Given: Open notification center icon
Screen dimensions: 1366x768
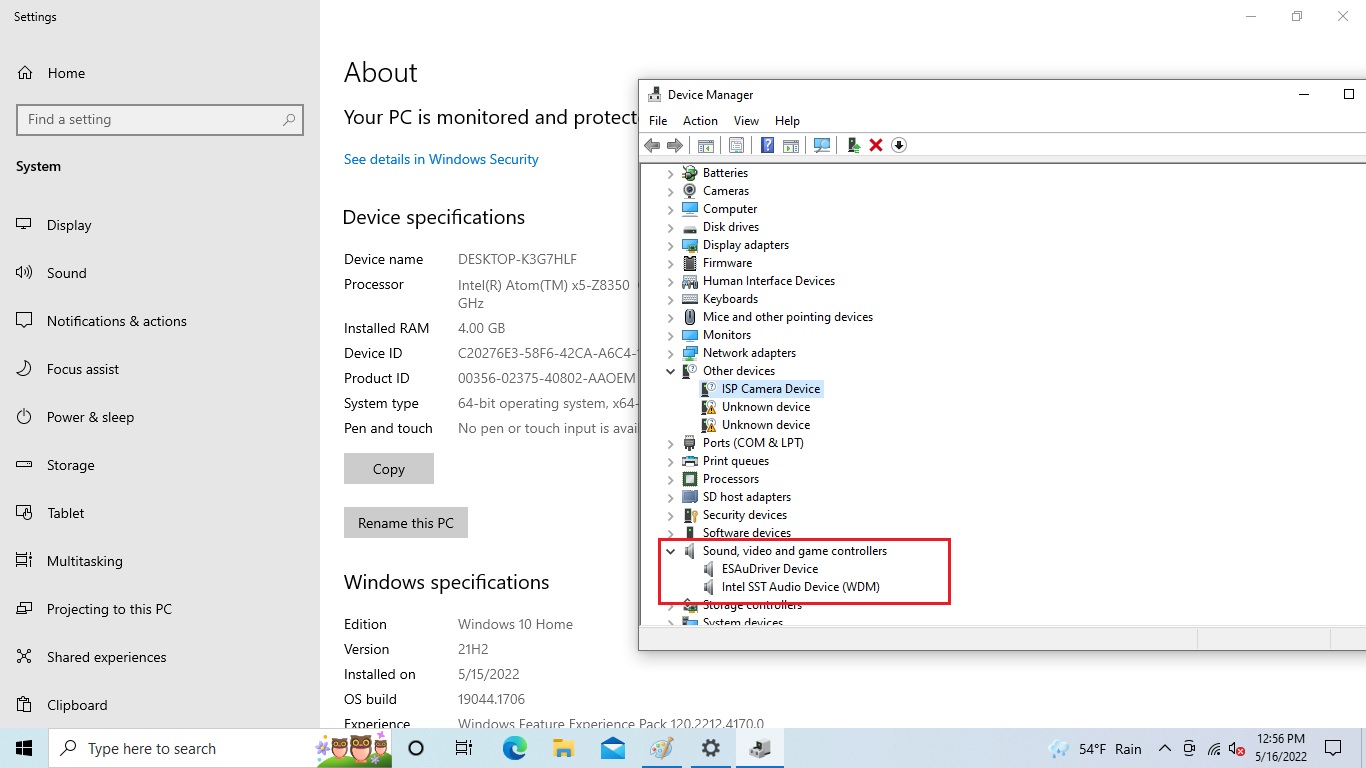Looking at the screenshot, I should click(1333, 748).
